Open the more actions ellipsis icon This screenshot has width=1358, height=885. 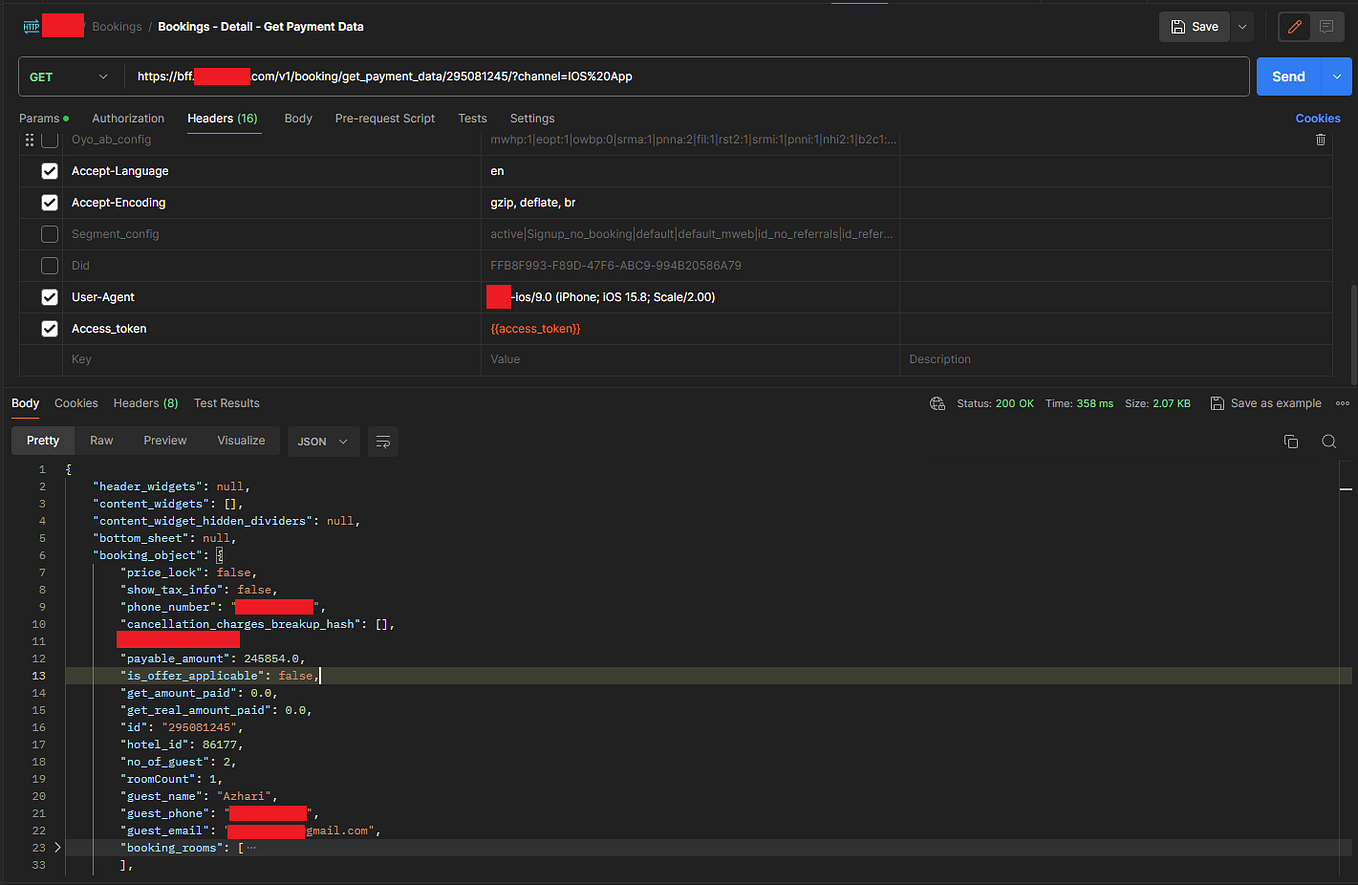tap(1342, 403)
